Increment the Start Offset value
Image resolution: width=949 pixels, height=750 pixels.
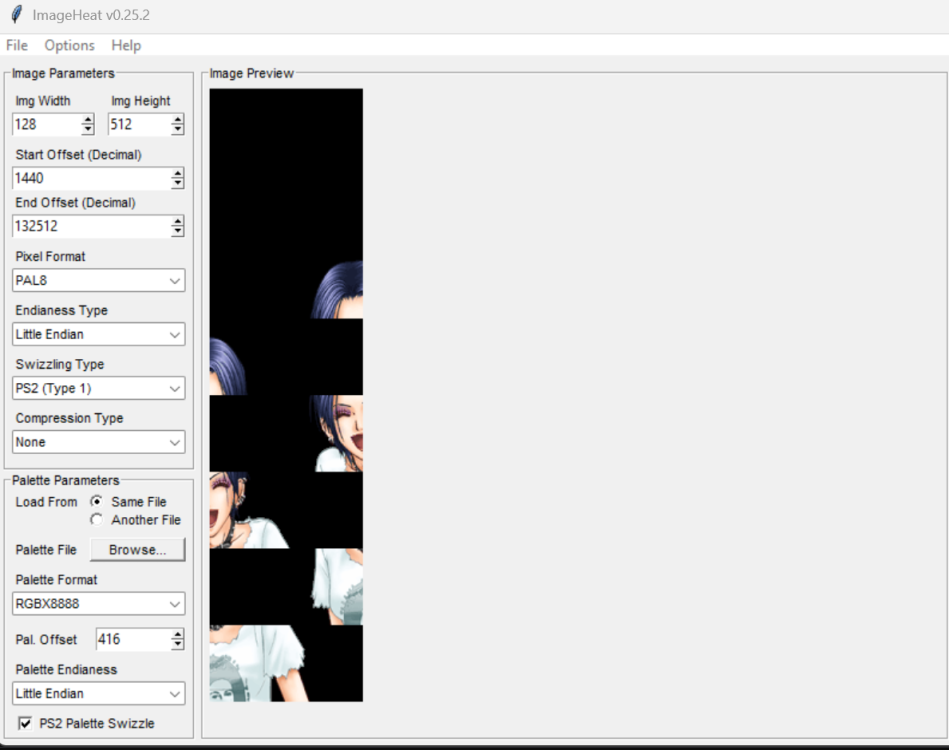[180, 173]
